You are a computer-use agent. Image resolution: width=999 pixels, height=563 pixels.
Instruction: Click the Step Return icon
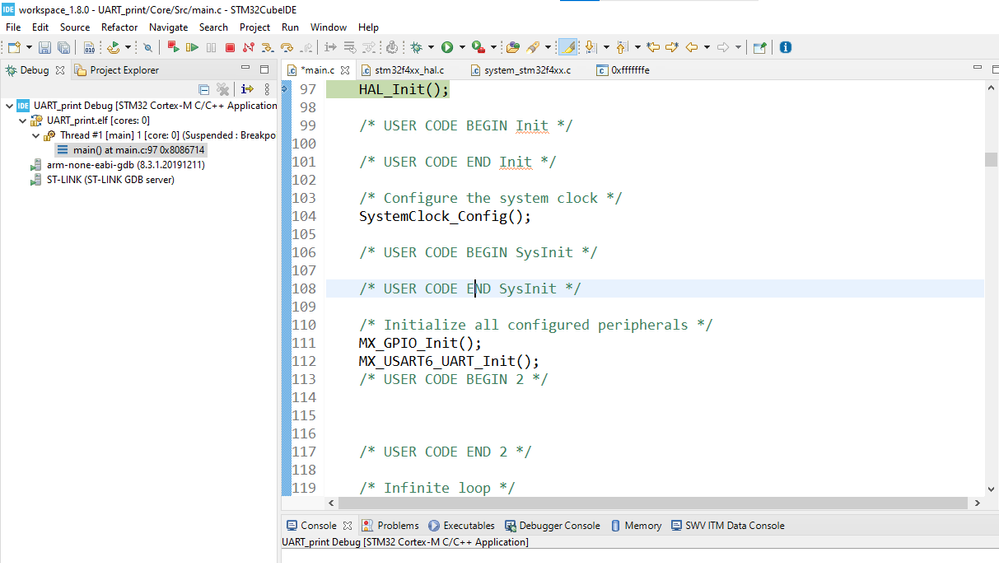[x=306, y=47]
